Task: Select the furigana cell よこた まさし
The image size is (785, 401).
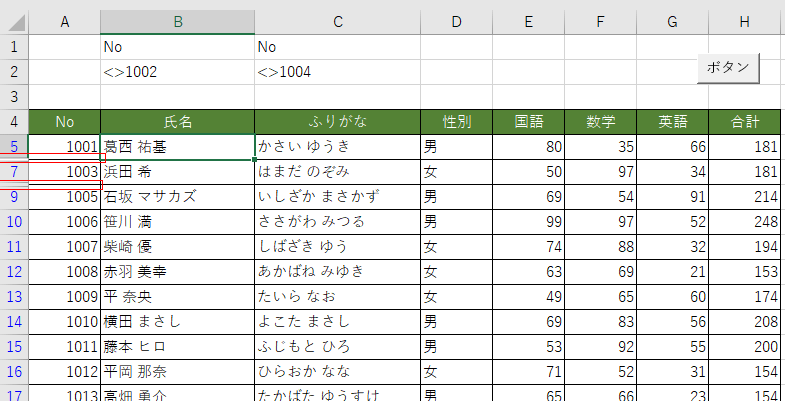Action: (x=337, y=322)
